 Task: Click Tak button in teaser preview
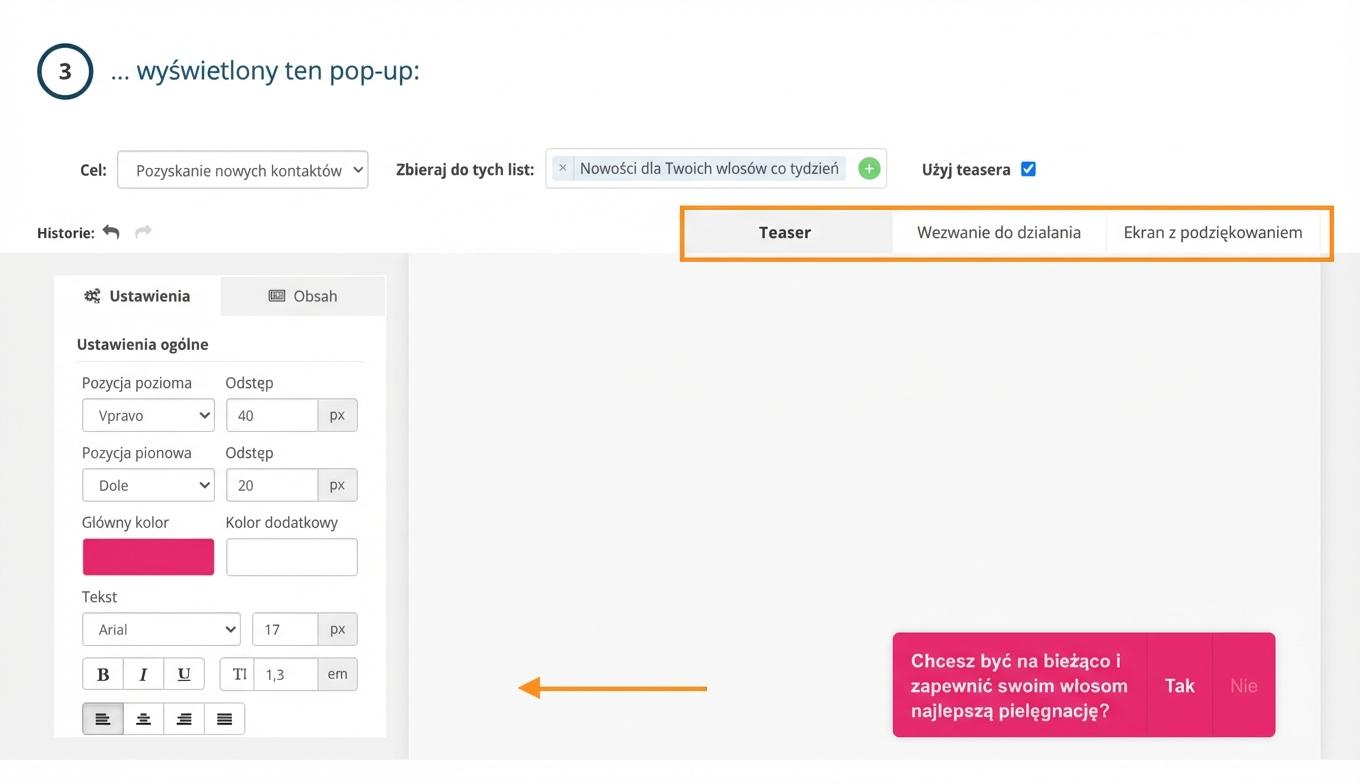click(1180, 686)
